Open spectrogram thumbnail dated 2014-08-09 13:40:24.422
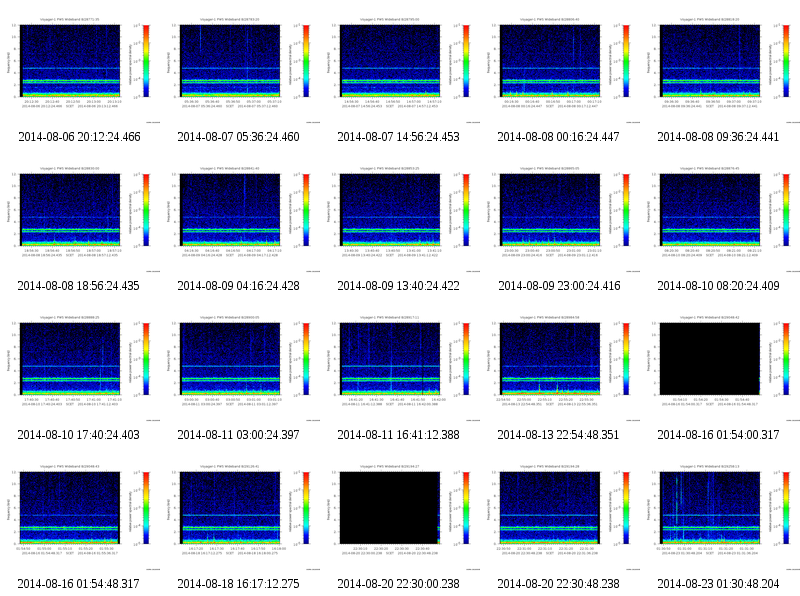This screenshot has height=596, width=800. click(400, 213)
